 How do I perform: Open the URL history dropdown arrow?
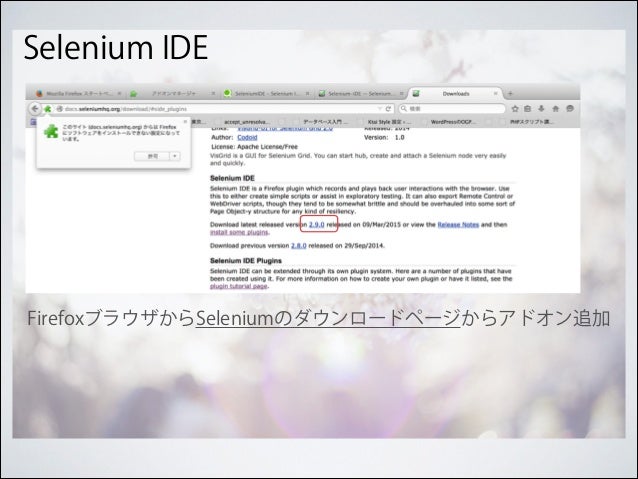(379, 109)
